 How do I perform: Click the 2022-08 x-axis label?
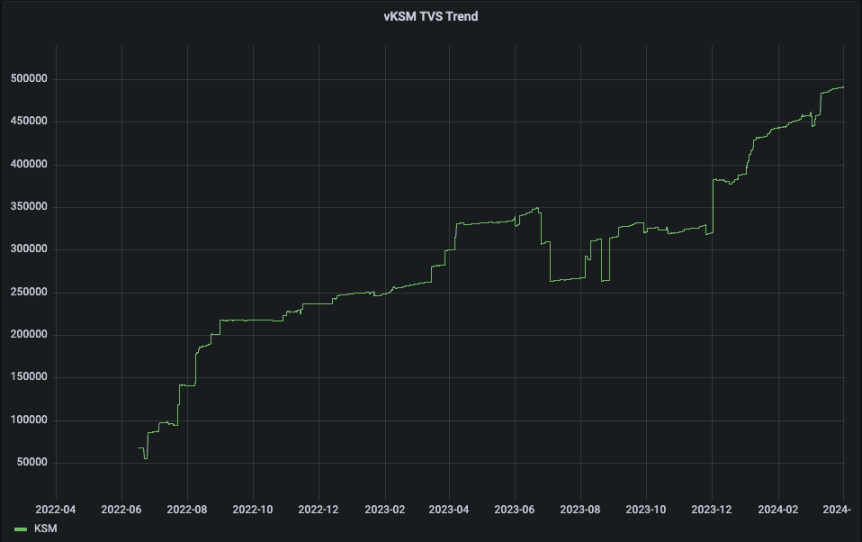pyautogui.click(x=187, y=510)
